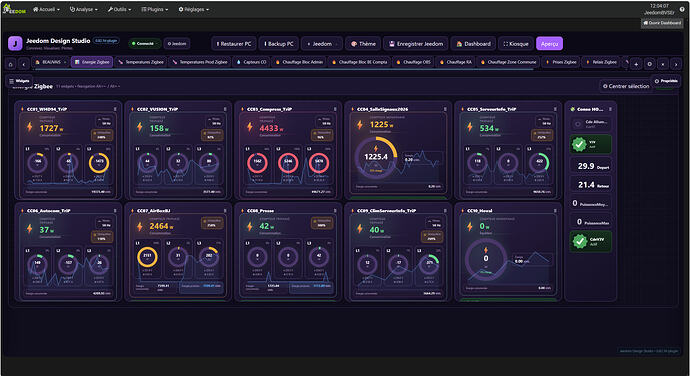Viewport: 690px width, 376px height.
Task: Switch to the Prises Zigbee tab
Action: pos(561,62)
